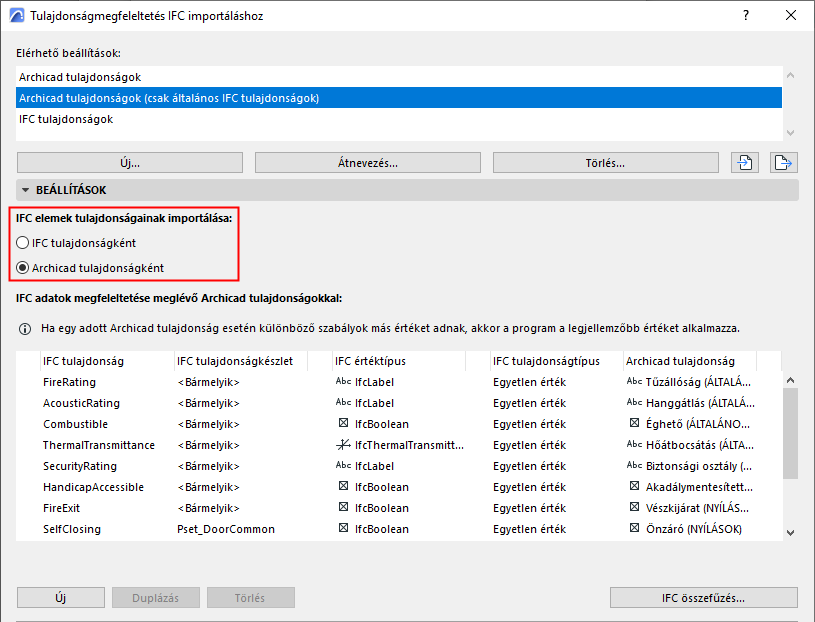This screenshot has width=815, height=622.
Task: Click down arrow of mapping table scrollbar
Action: click(x=791, y=533)
